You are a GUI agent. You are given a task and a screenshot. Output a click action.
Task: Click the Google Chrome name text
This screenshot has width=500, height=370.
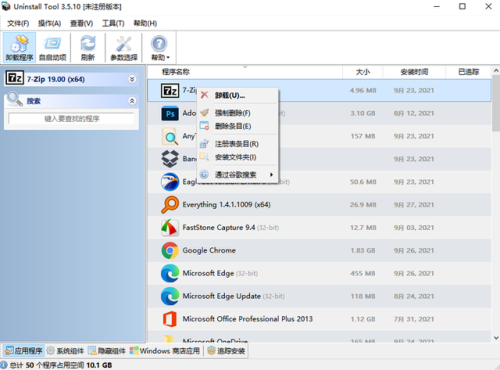[209, 250]
